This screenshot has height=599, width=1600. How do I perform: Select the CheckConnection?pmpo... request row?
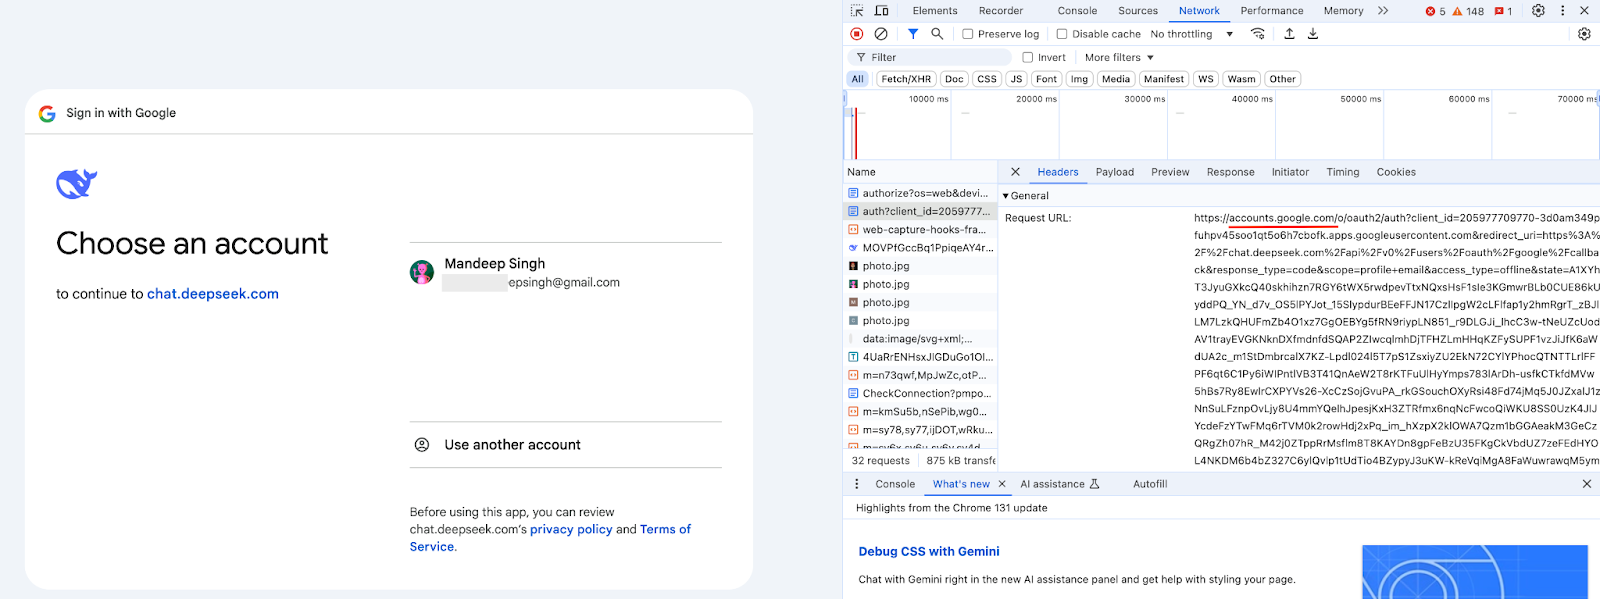point(920,393)
